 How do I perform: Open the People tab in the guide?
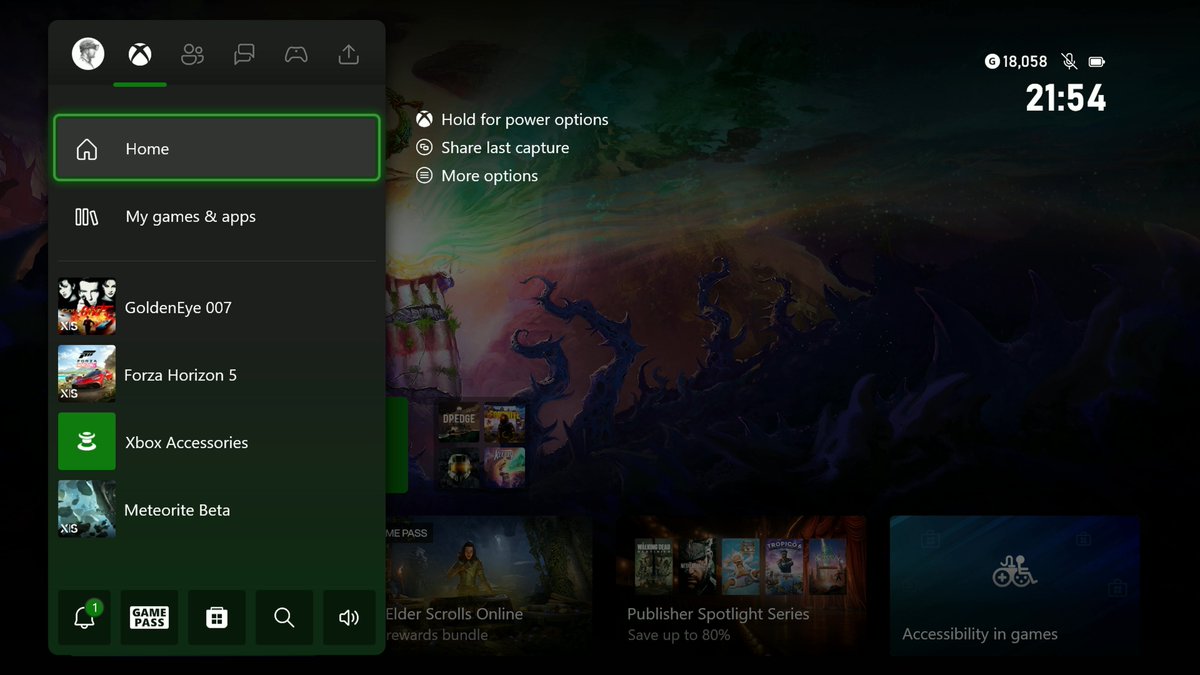click(x=192, y=55)
